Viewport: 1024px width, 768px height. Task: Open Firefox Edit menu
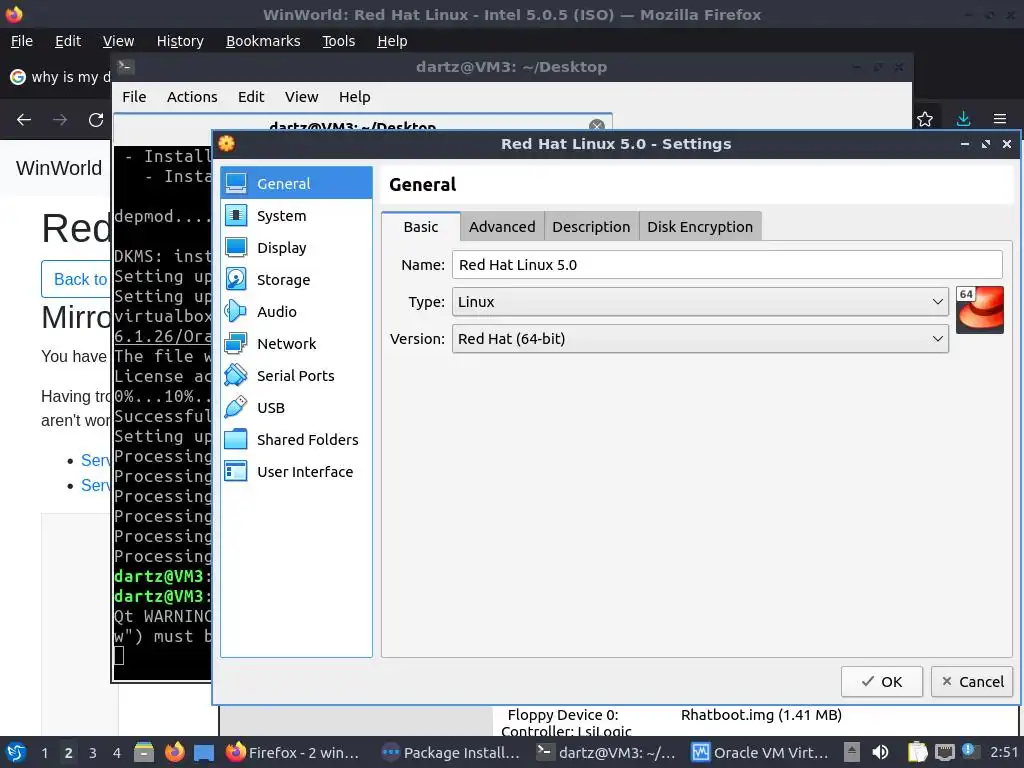tap(68, 41)
